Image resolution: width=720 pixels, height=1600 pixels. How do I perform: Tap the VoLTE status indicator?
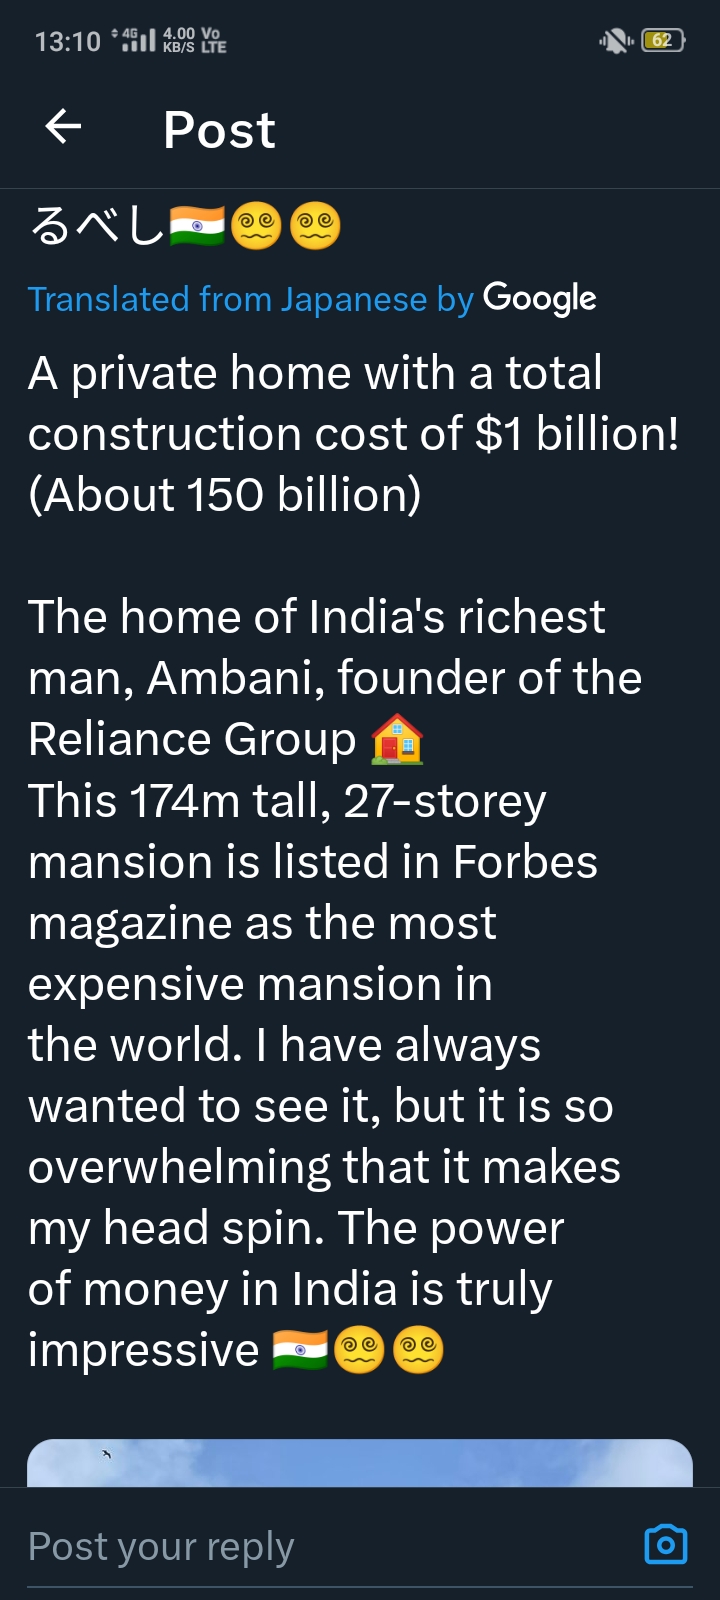pyautogui.click(x=213, y=40)
